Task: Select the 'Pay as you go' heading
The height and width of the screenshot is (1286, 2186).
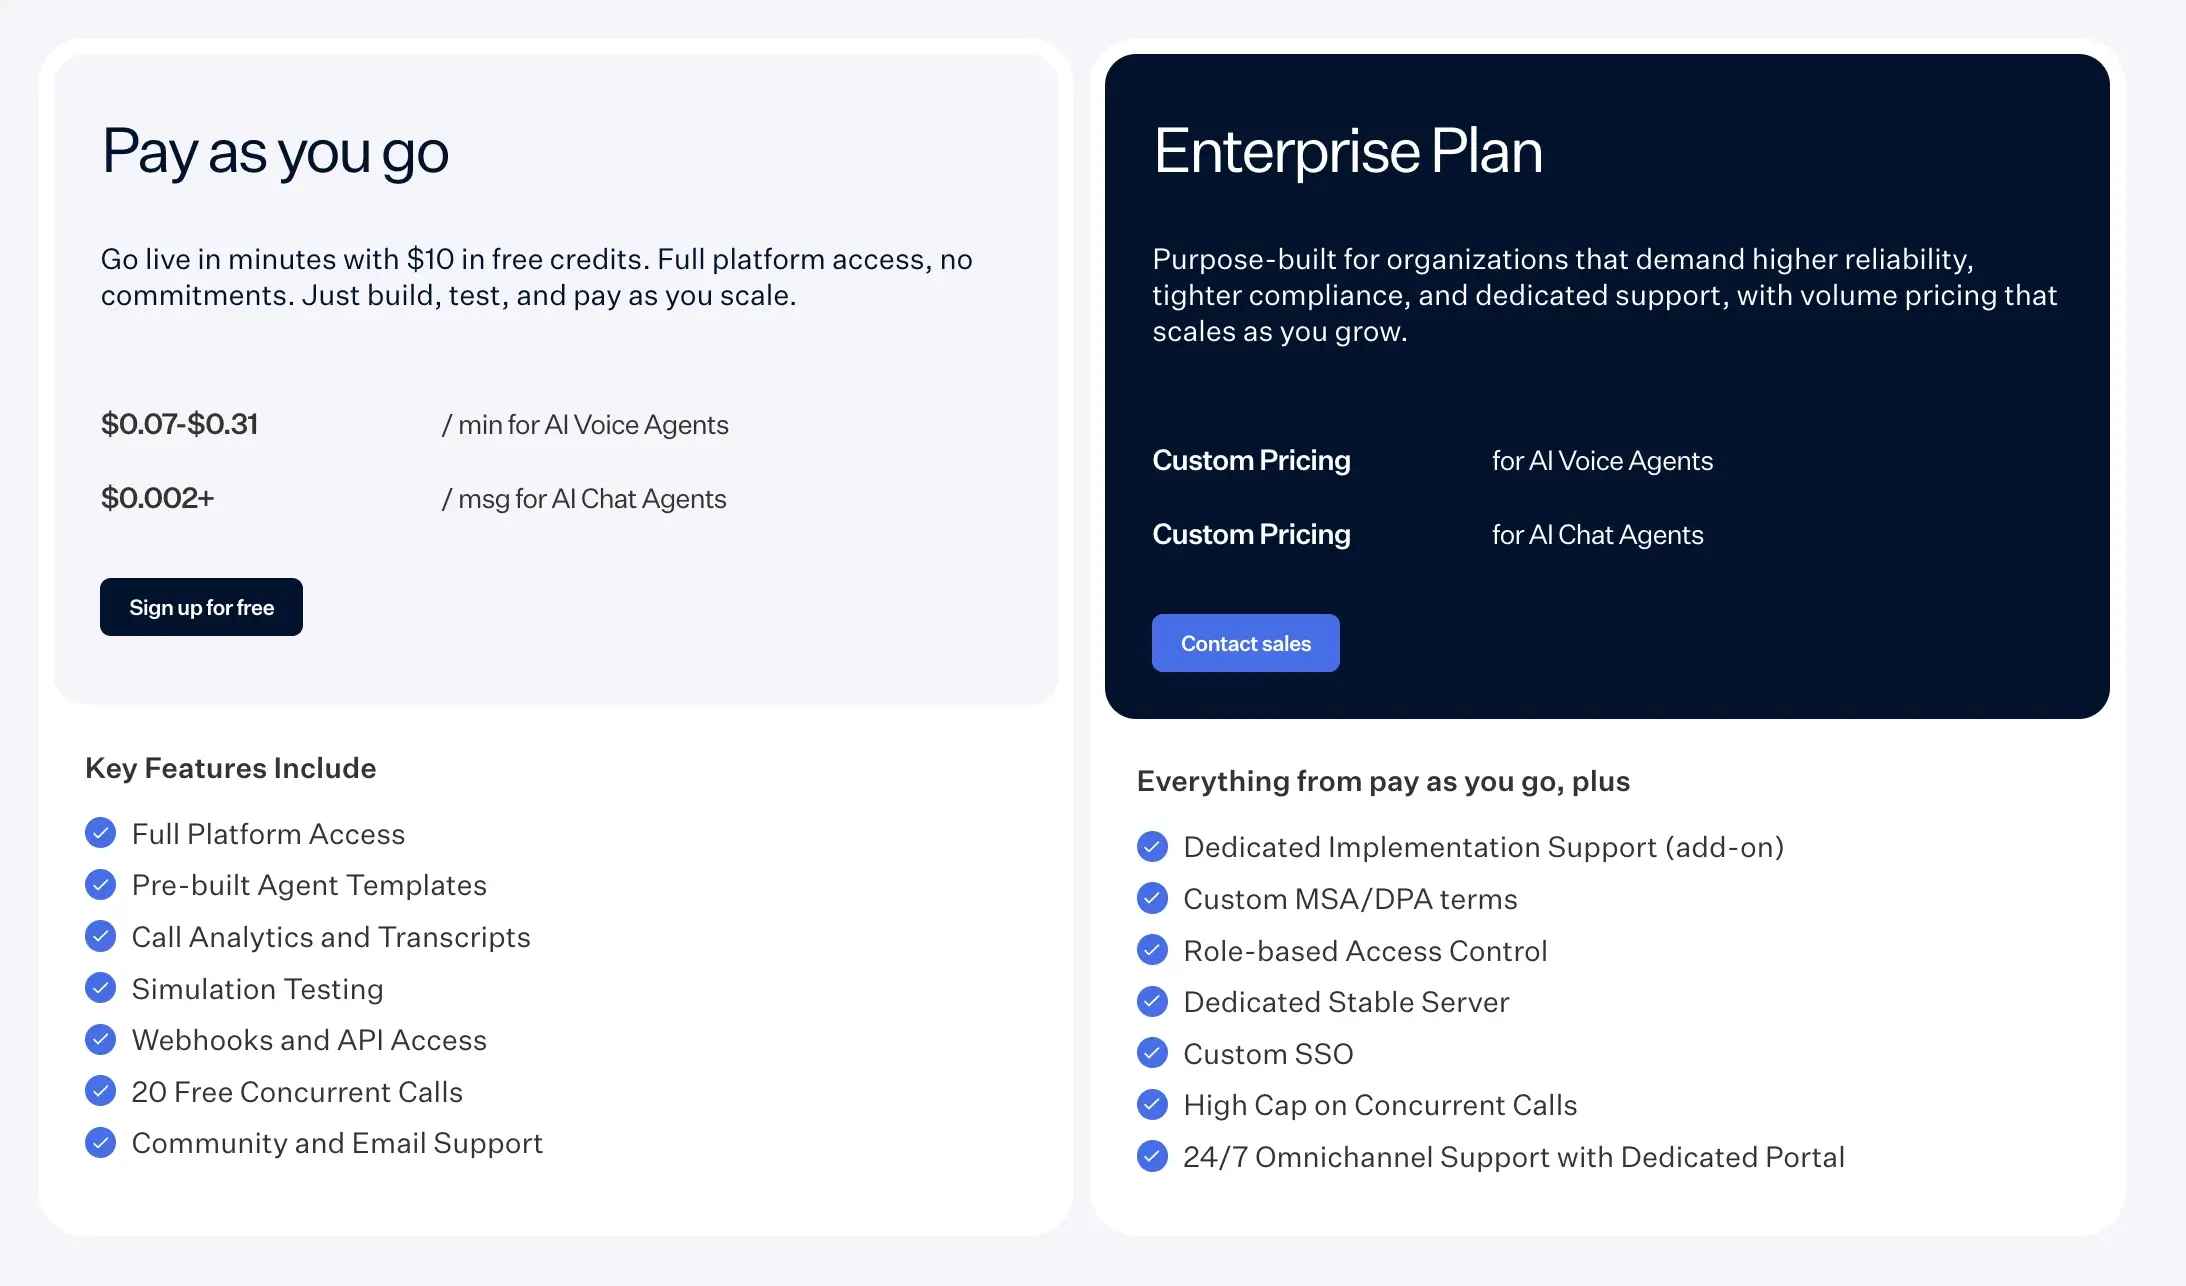Action: coord(275,153)
